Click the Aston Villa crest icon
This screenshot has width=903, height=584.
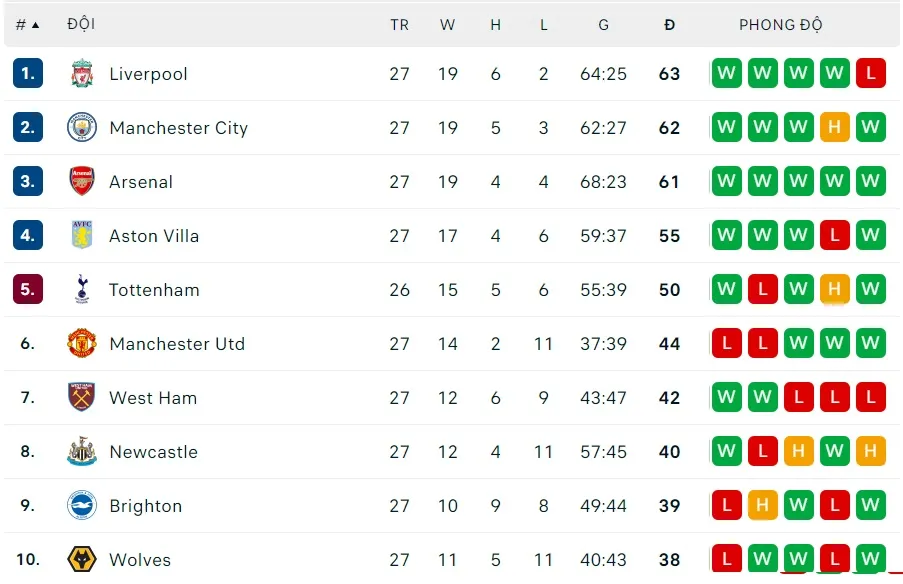pyautogui.click(x=82, y=236)
